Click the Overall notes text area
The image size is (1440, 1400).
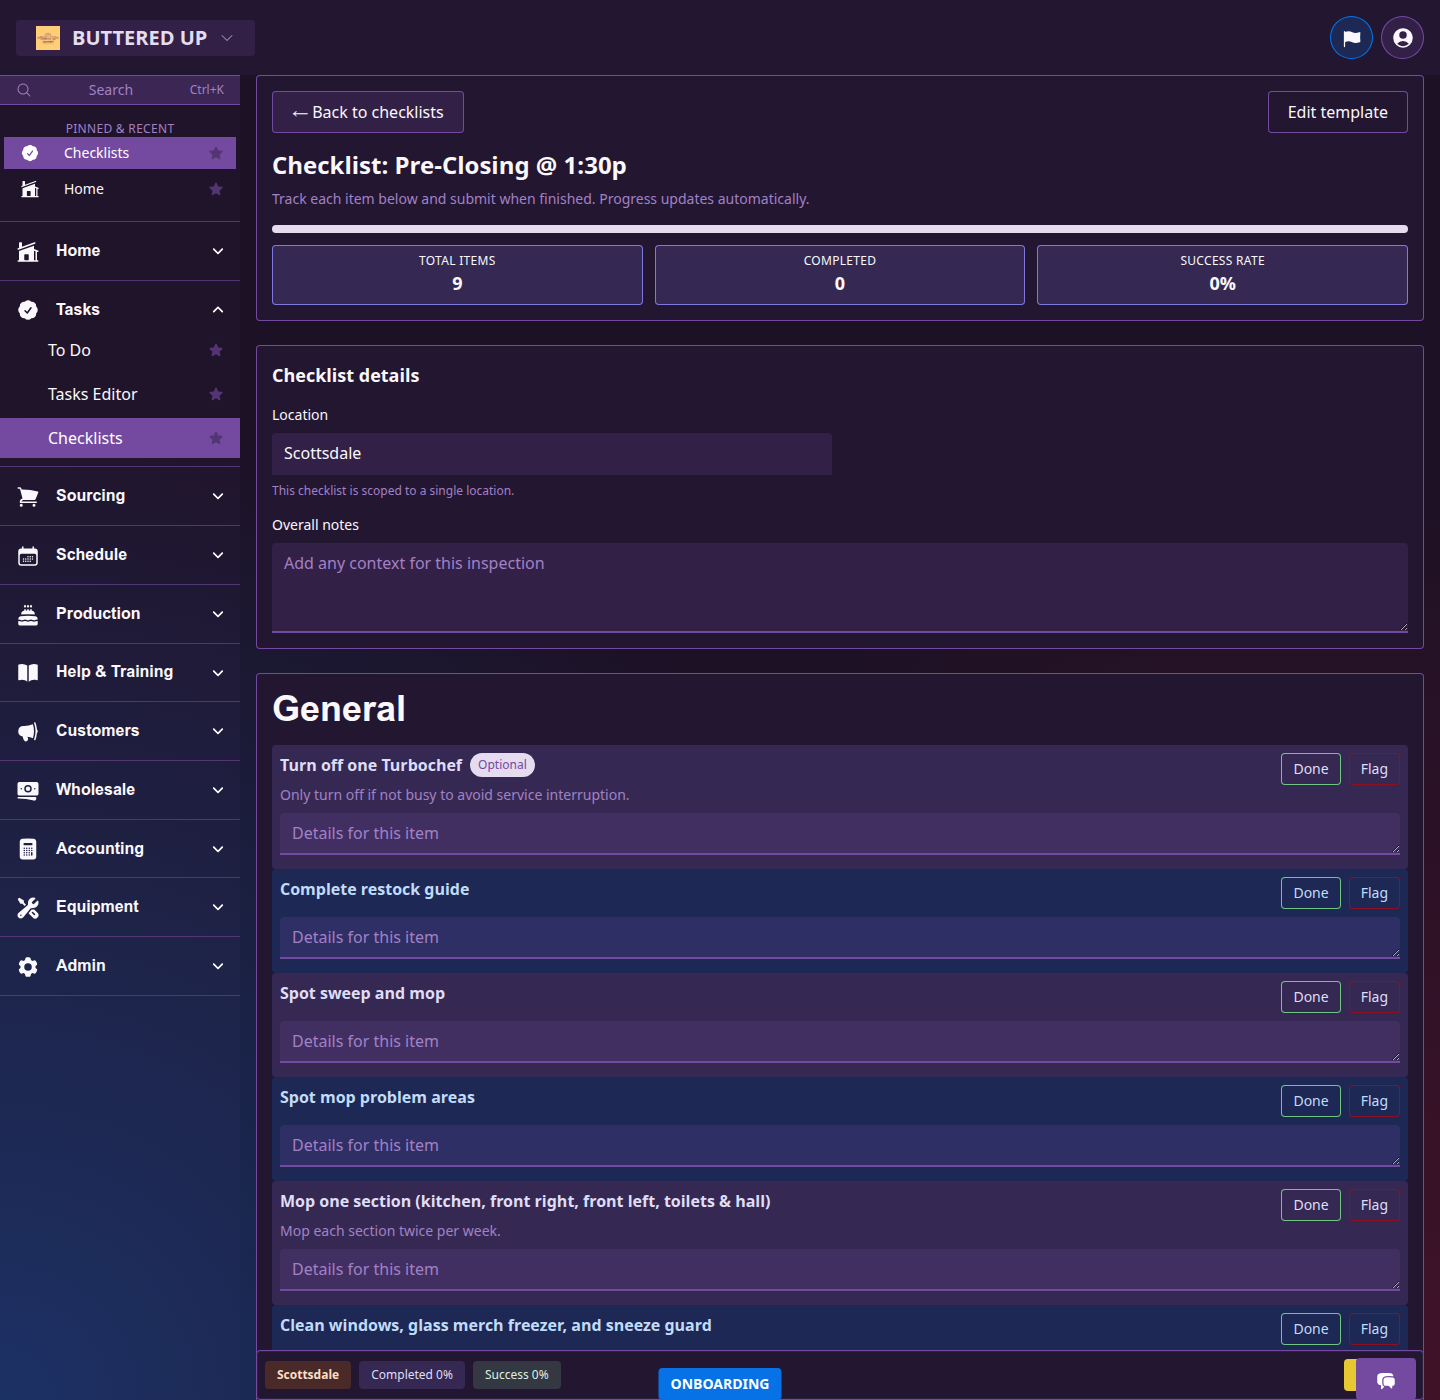coord(840,588)
